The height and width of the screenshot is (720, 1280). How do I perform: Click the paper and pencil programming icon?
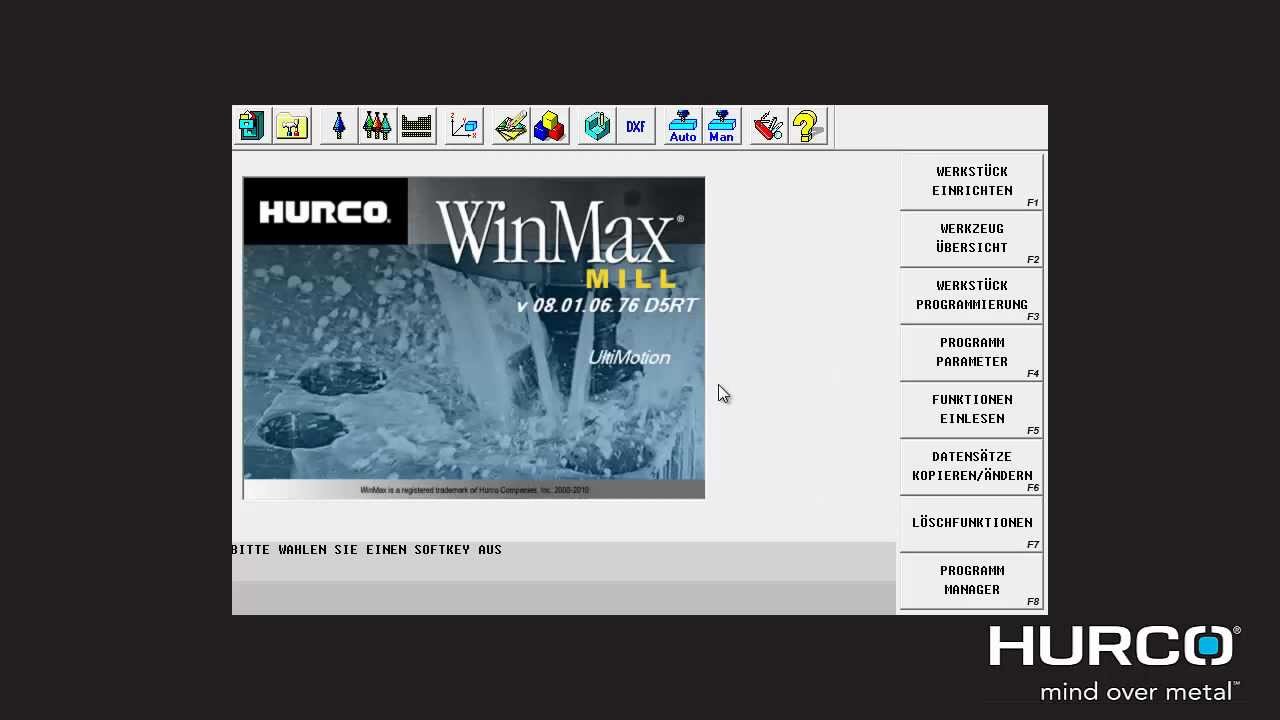coord(511,126)
